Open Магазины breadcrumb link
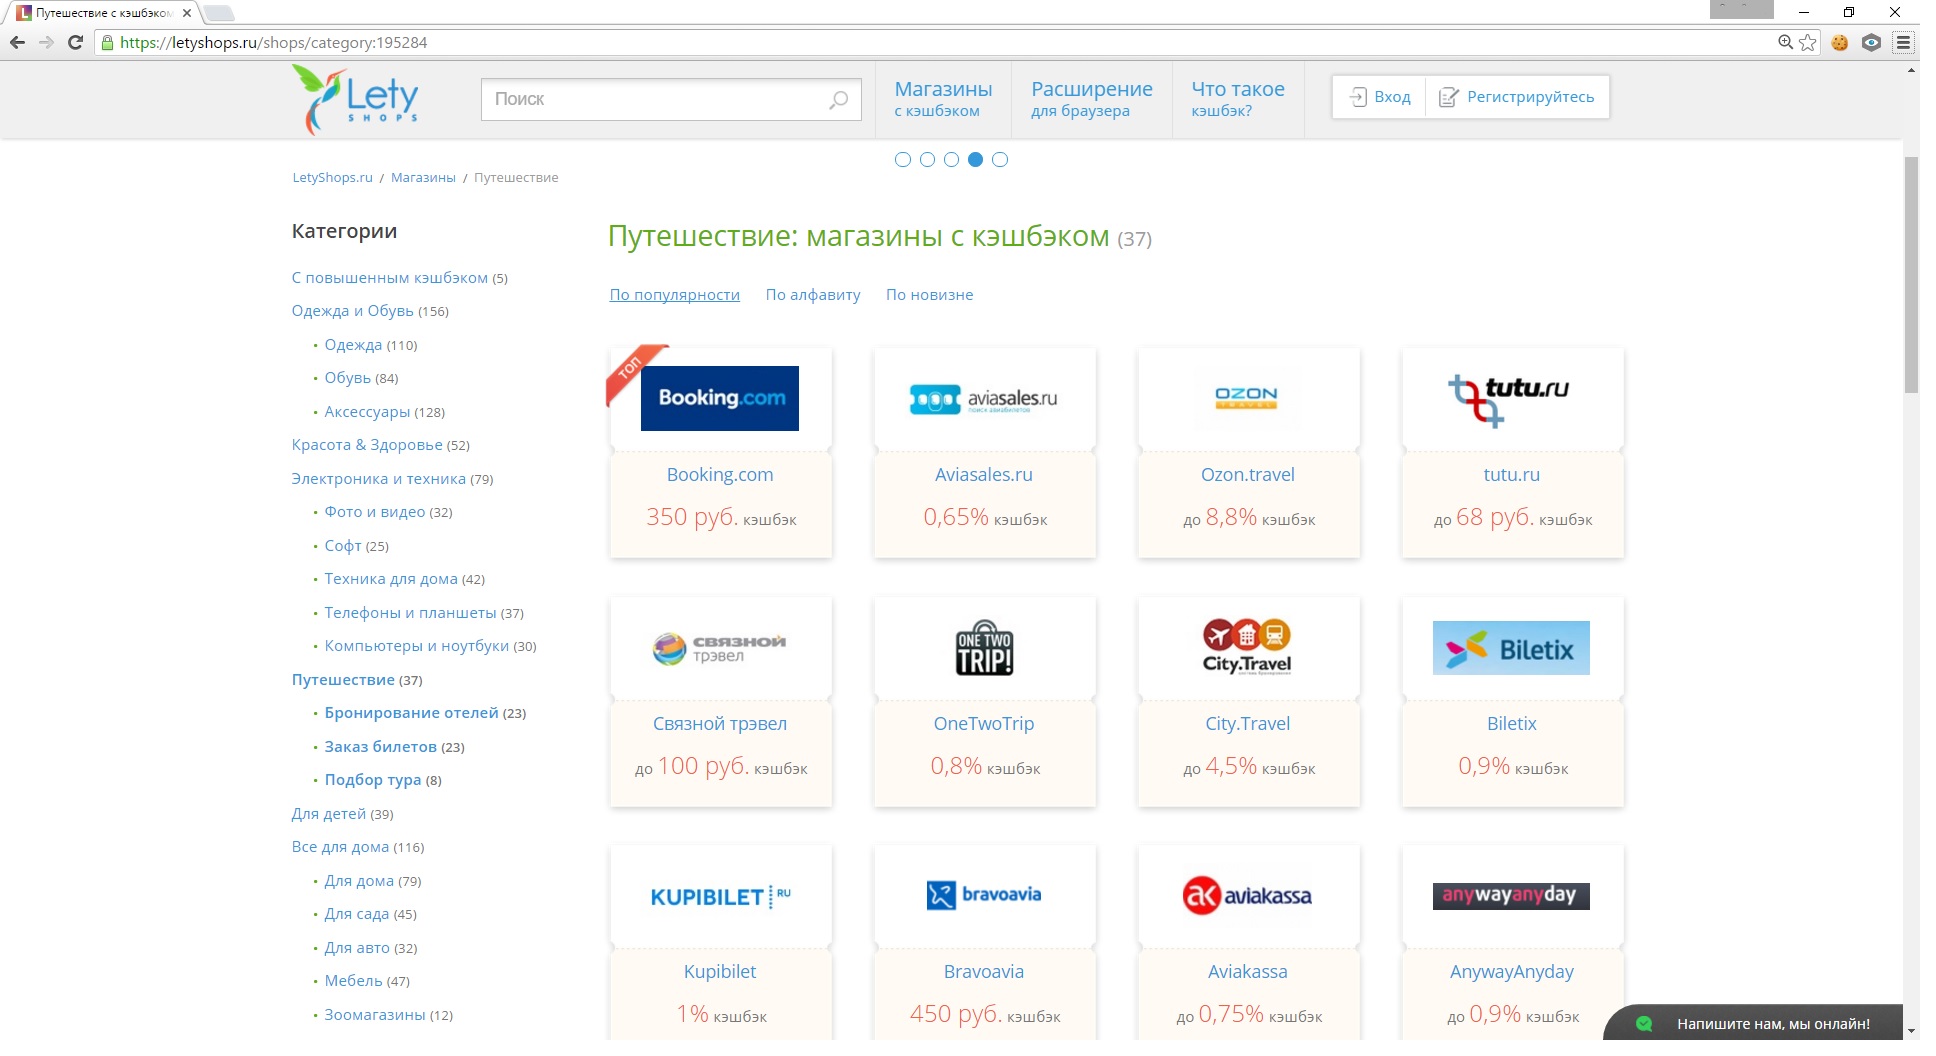The height and width of the screenshot is (1056, 1936). [423, 178]
